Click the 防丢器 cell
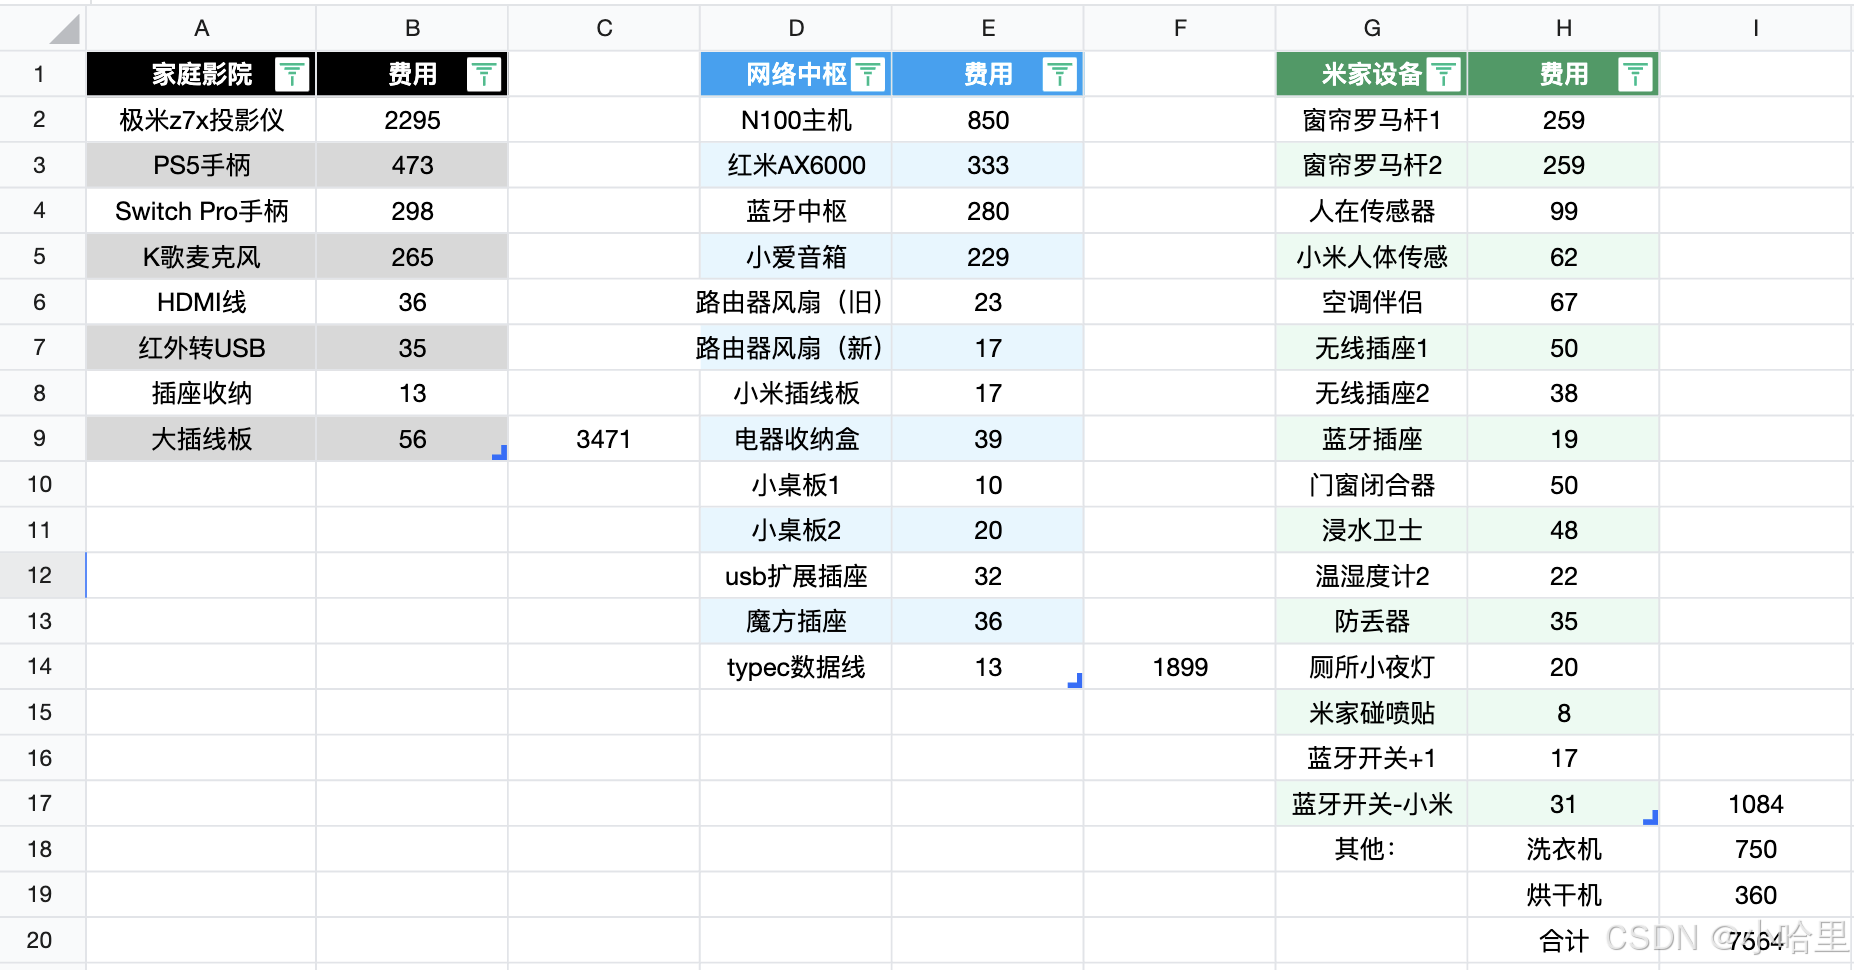Image resolution: width=1854 pixels, height=970 pixels. [x=1372, y=621]
